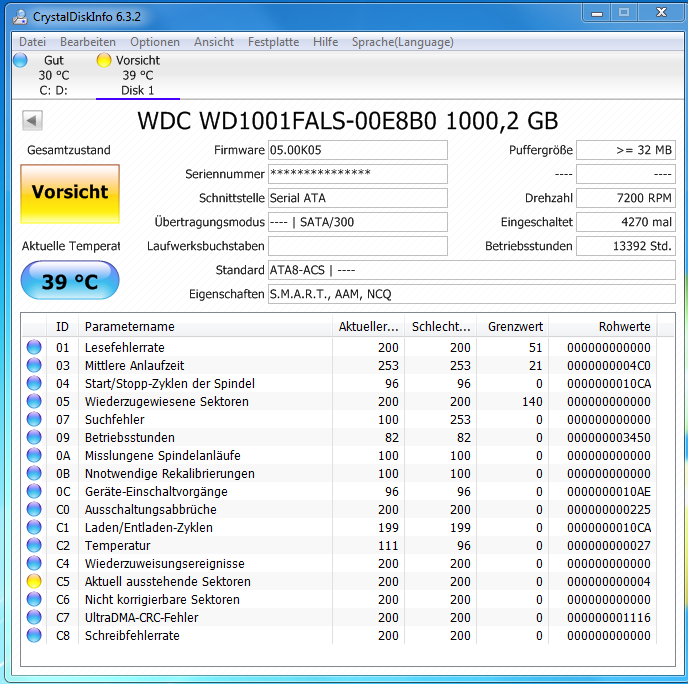Click the Eigenschaften field S.M.A.R.T., AAM, NCQ
This screenshot has width=688, height=684.
coord(472,294)
